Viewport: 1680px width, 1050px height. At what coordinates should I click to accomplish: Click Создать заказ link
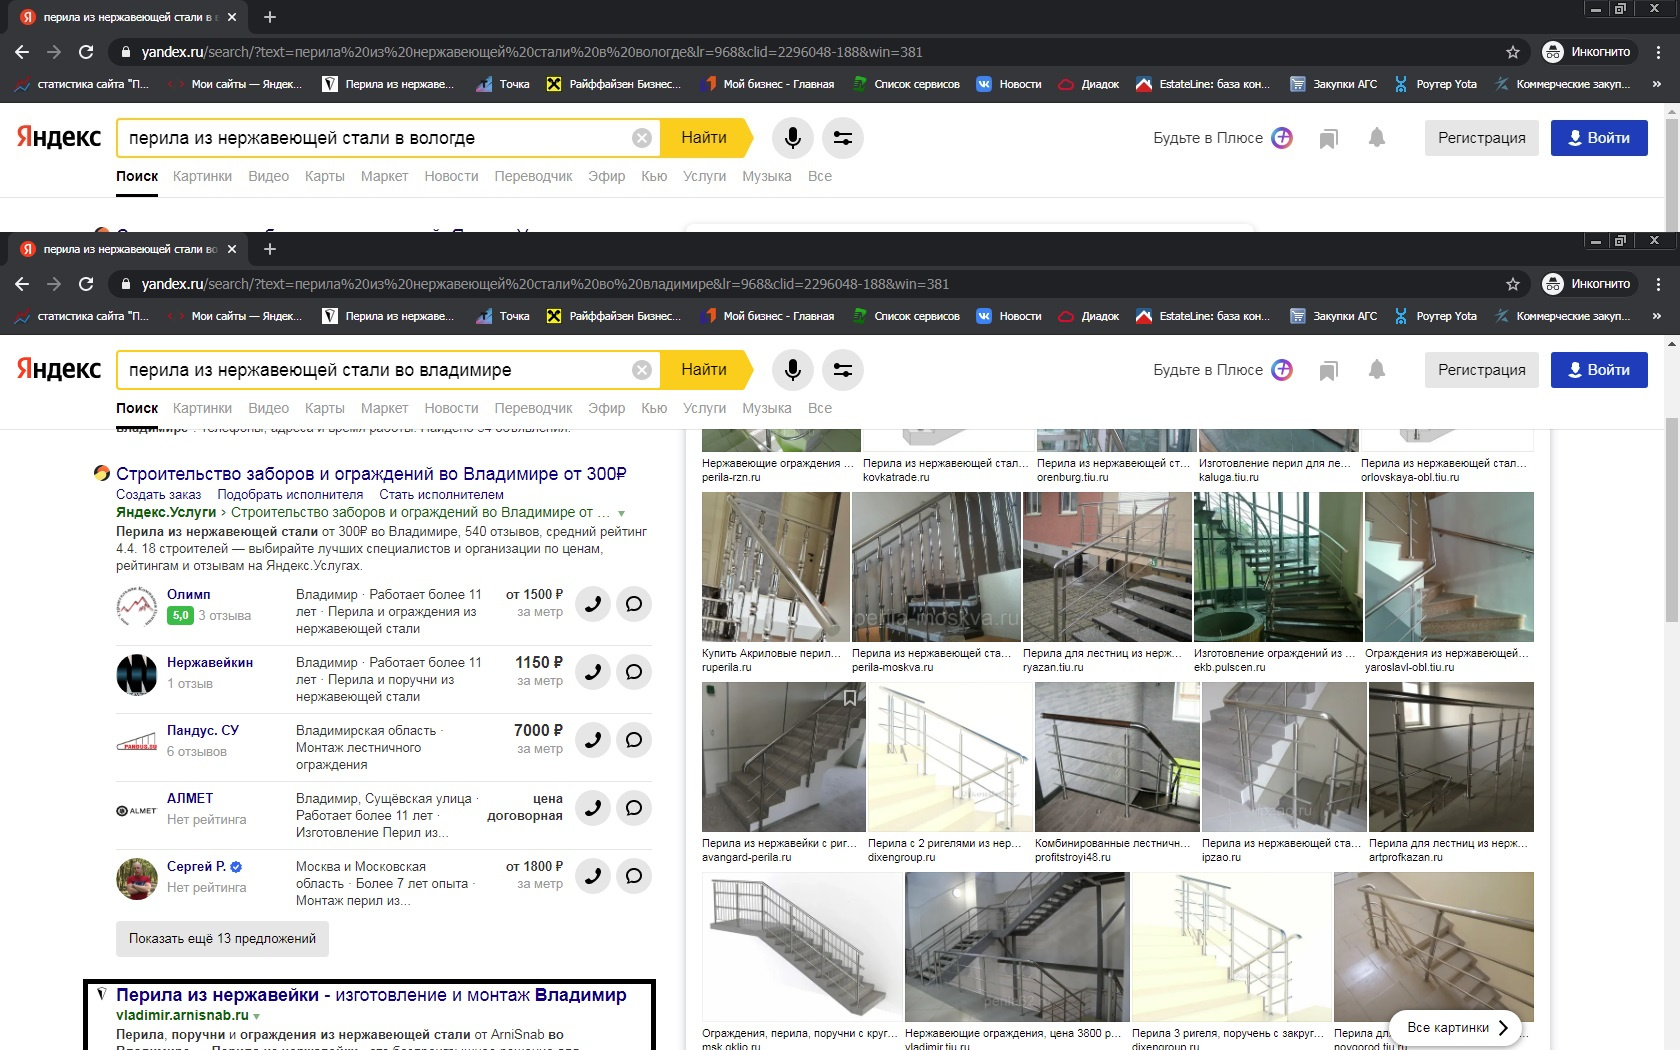point(158,495)
